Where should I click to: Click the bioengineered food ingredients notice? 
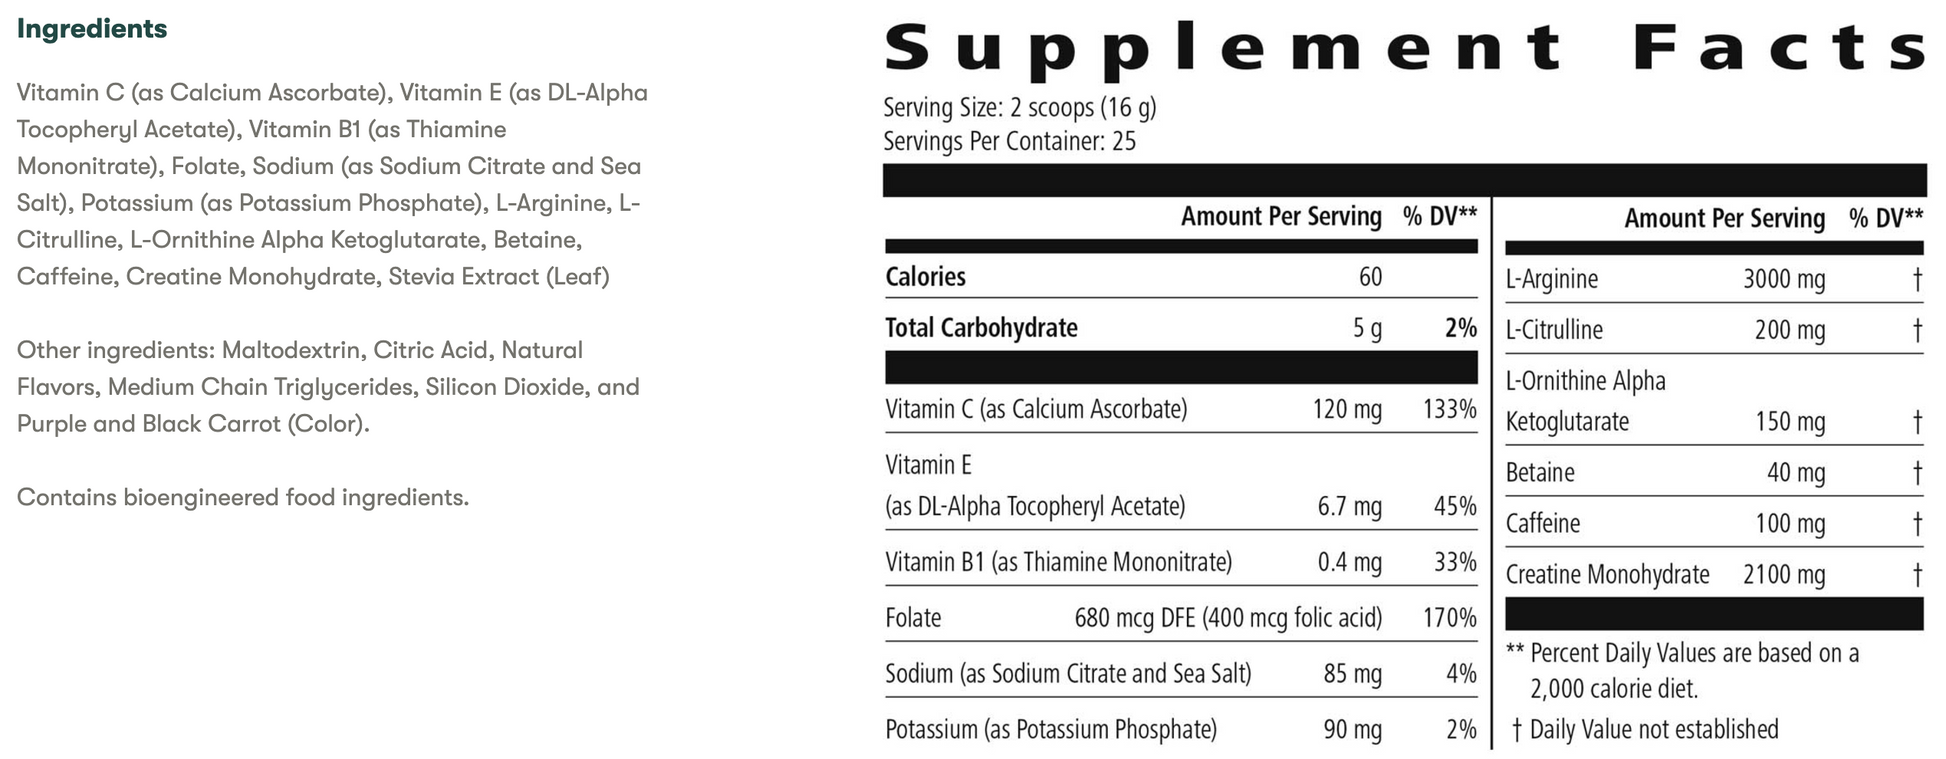[x=243, y=497]
